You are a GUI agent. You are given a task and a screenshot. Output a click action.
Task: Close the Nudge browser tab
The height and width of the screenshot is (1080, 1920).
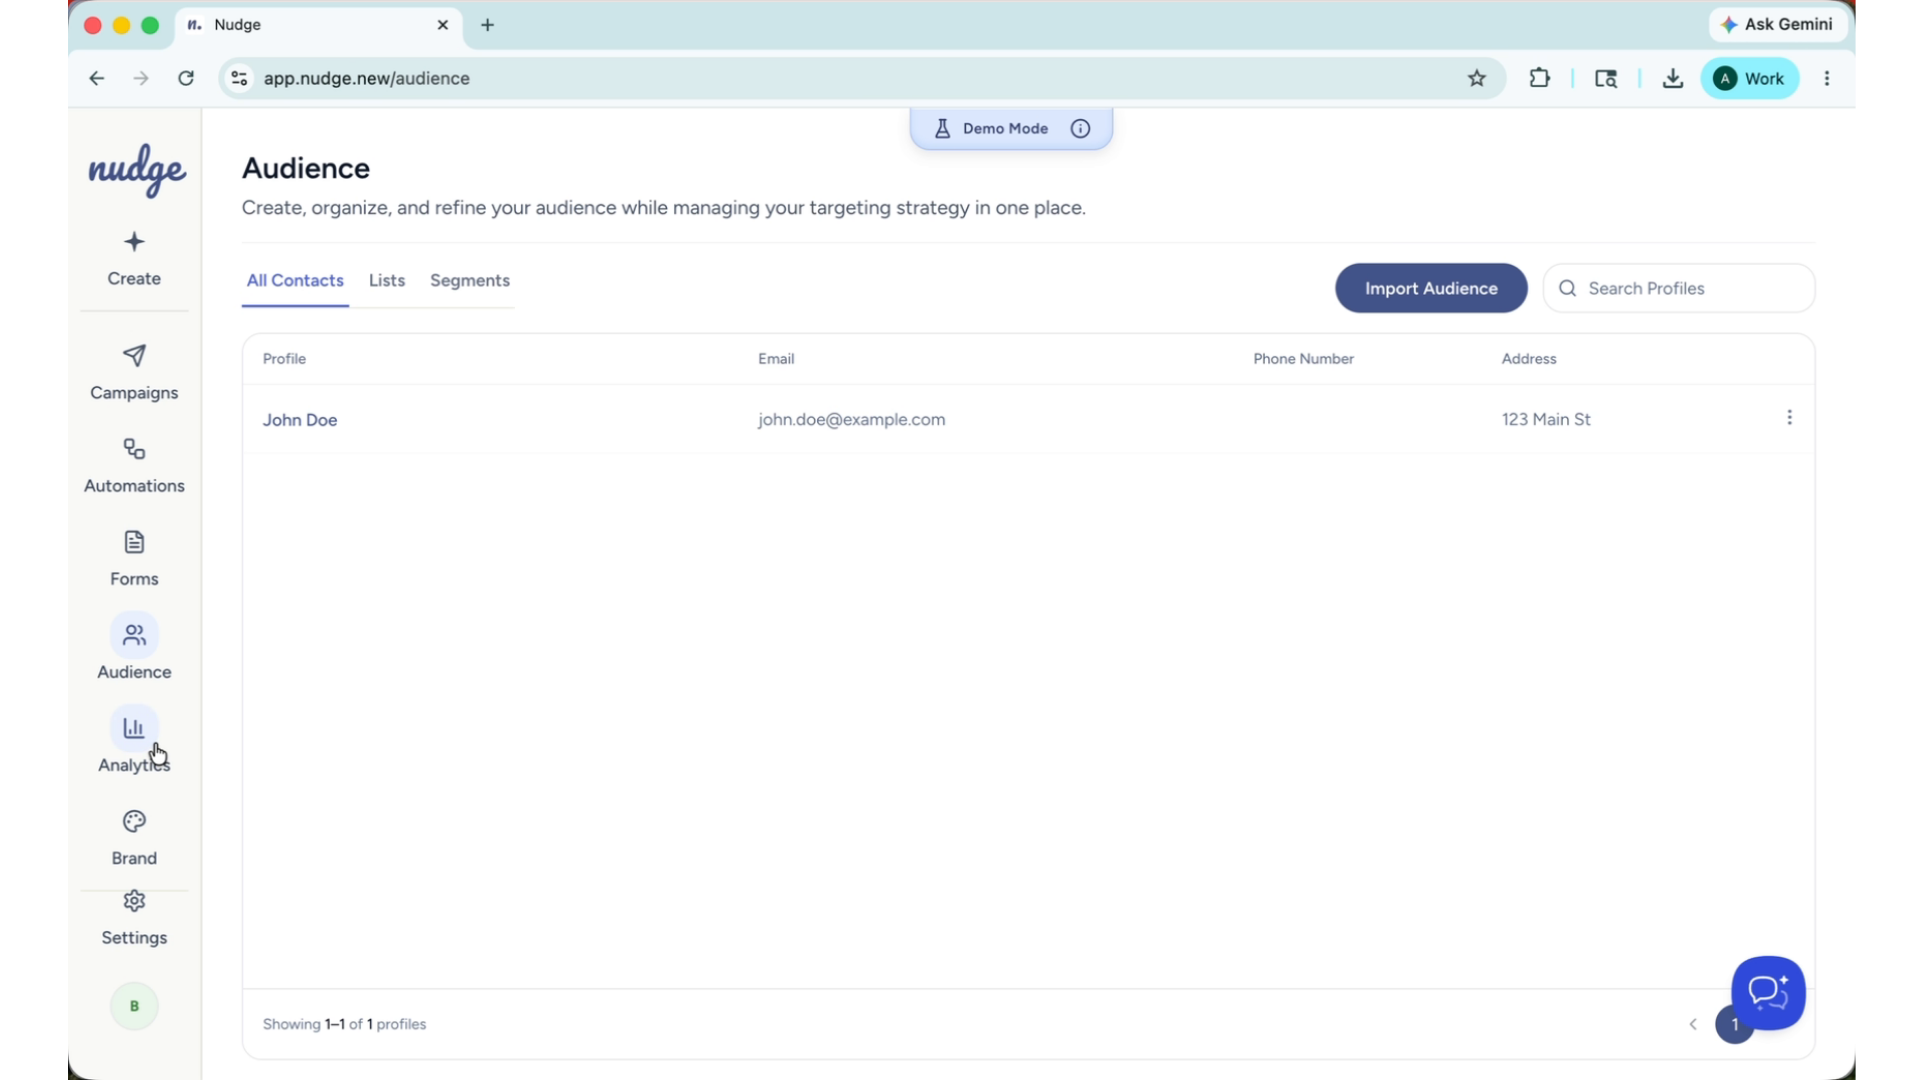pos(443,25)
